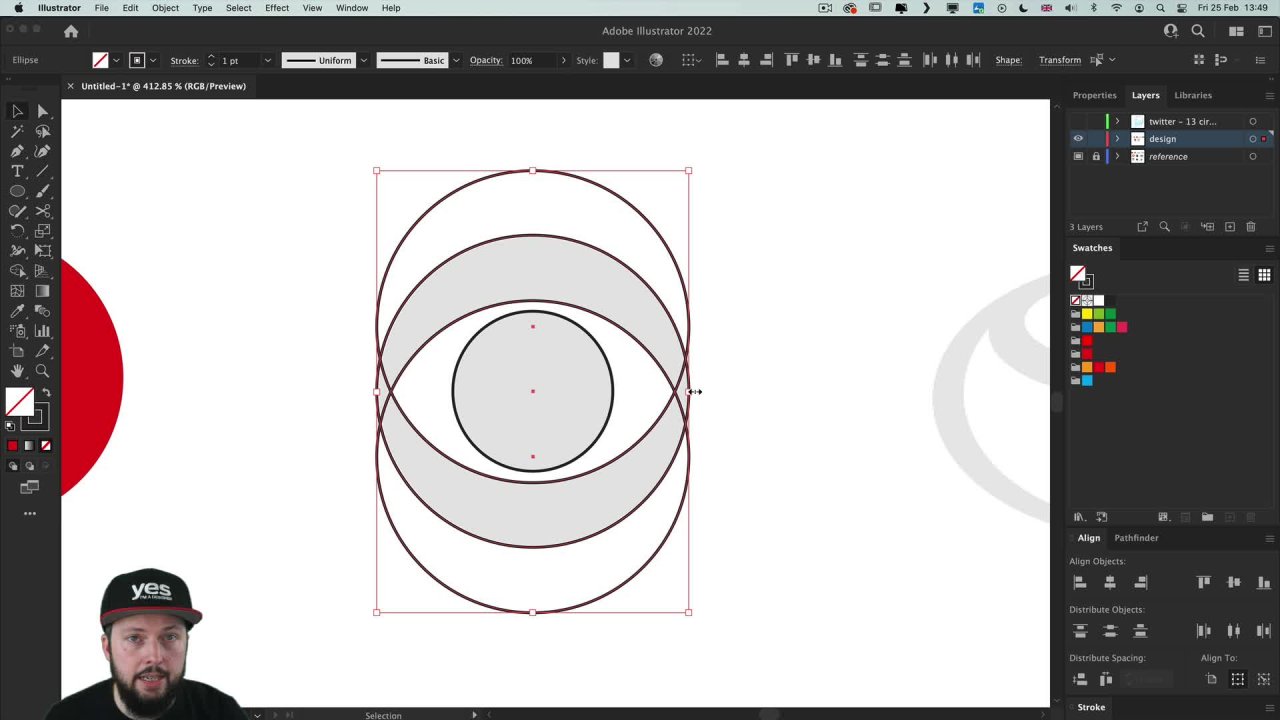Click the Opacity label in control bar

(x=486, y=60)
